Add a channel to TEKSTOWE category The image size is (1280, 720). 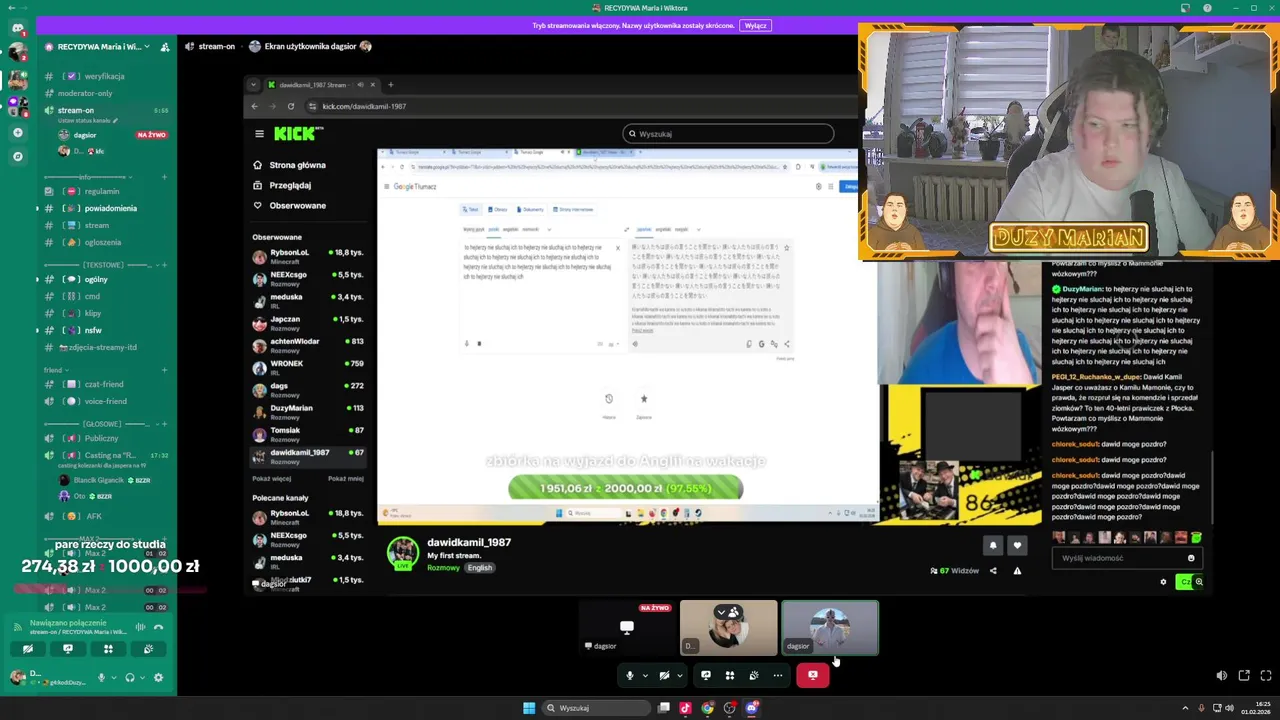tap(164, 265)
